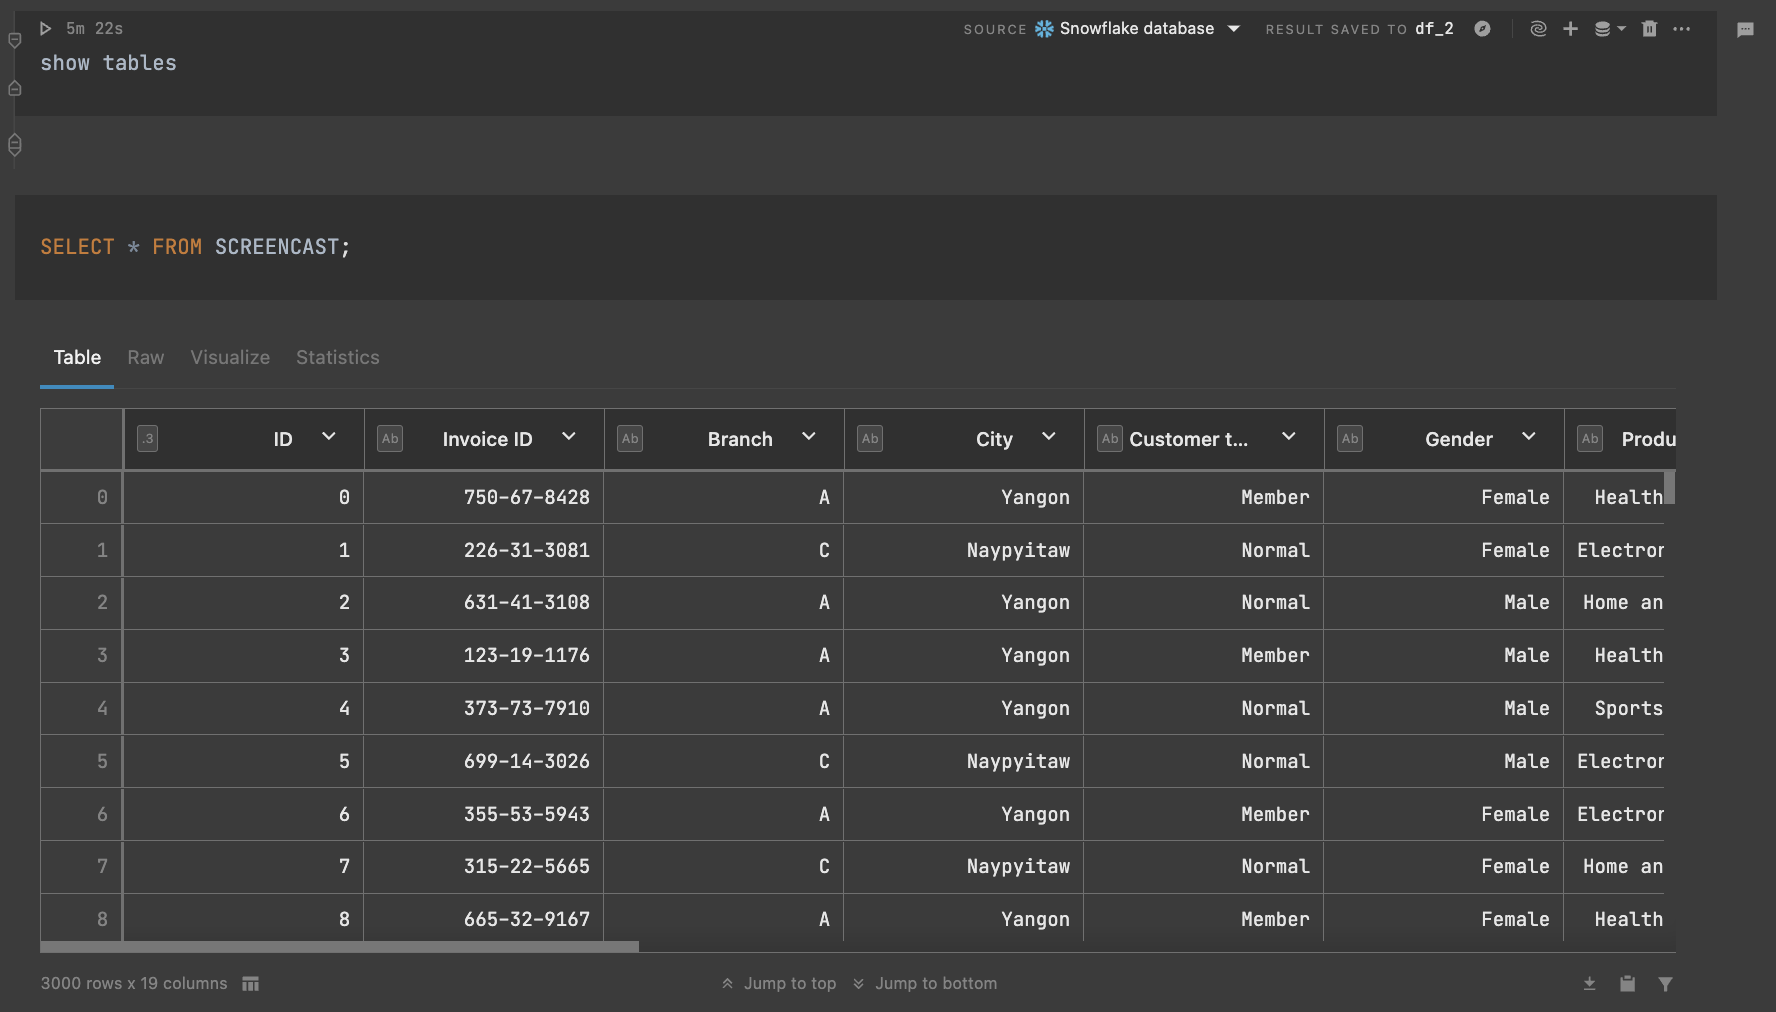Switch to the Statistics tab
The image size is (1776, 1012).
click(337, 357)
